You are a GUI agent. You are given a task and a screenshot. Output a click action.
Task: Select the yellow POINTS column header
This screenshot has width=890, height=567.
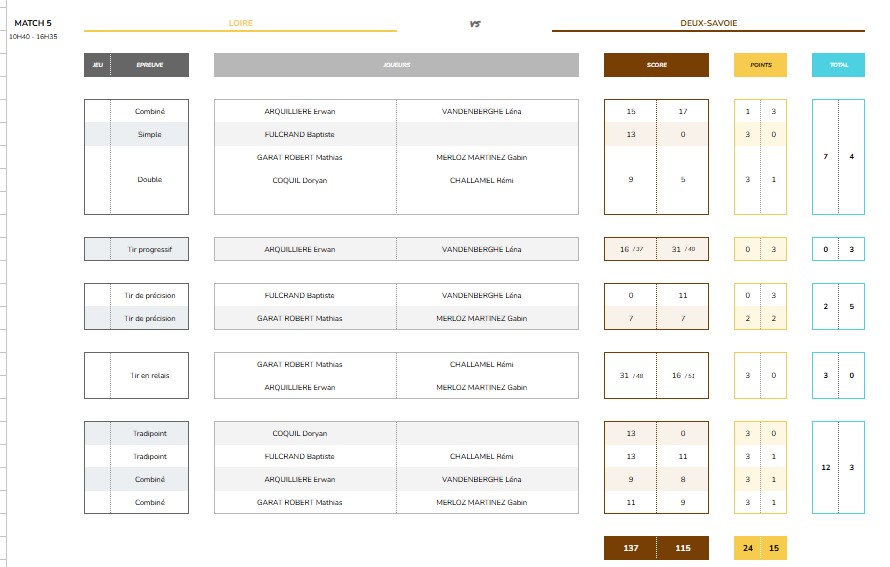tap(760, 65)
